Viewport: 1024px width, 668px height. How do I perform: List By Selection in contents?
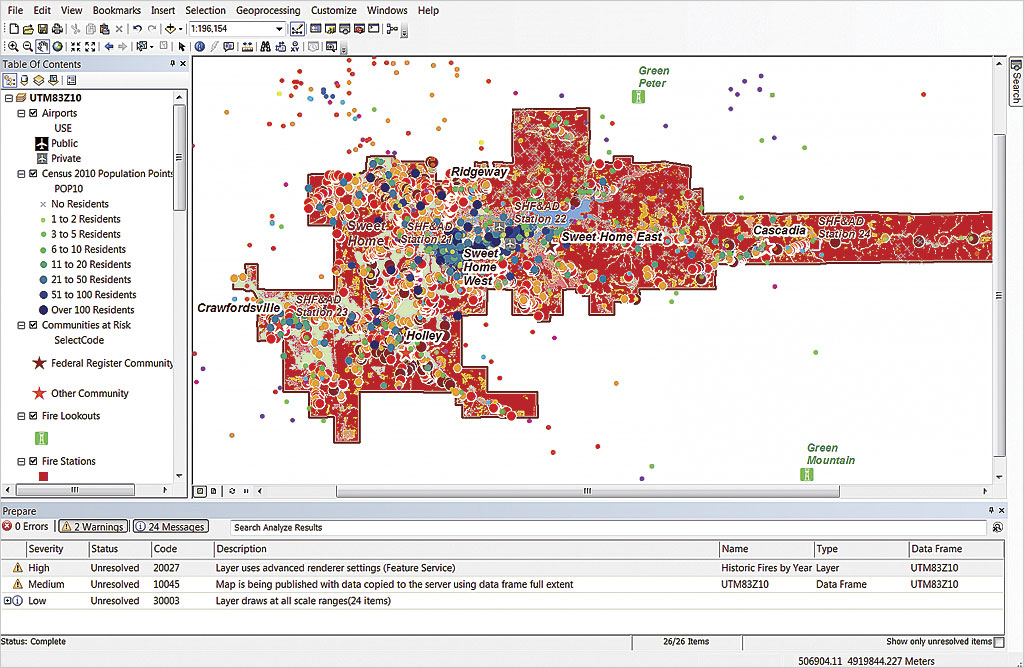(x=54, y=80)
